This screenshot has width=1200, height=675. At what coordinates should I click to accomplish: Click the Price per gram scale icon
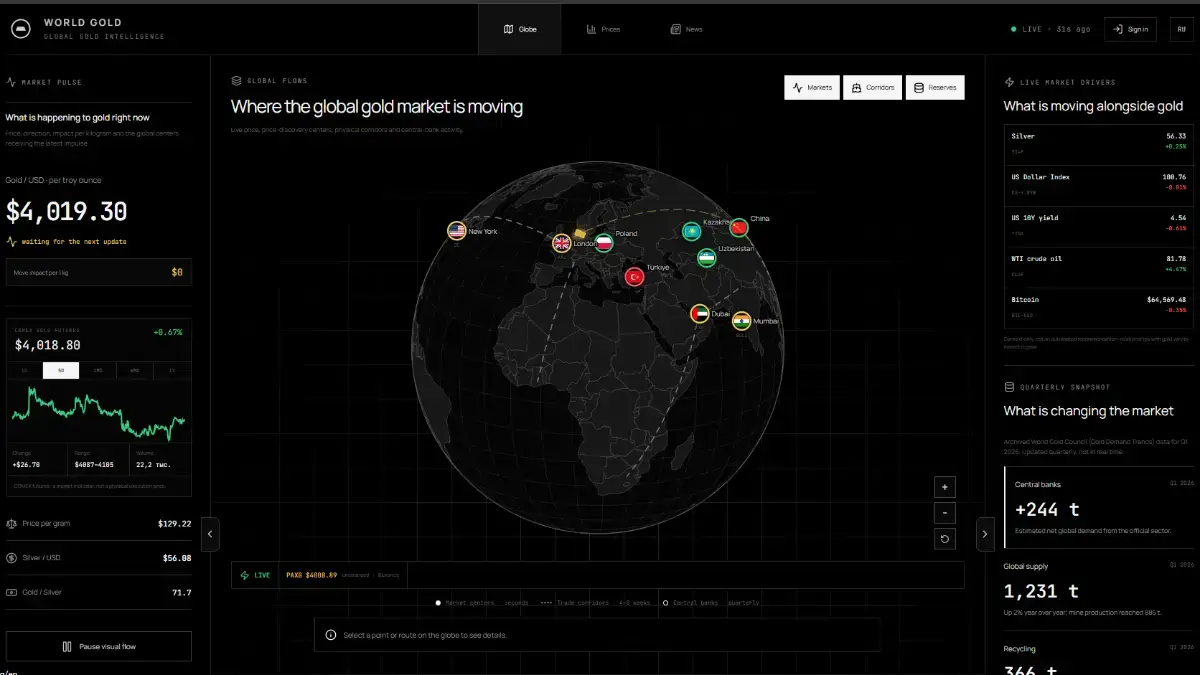click(x=11, y=523)
